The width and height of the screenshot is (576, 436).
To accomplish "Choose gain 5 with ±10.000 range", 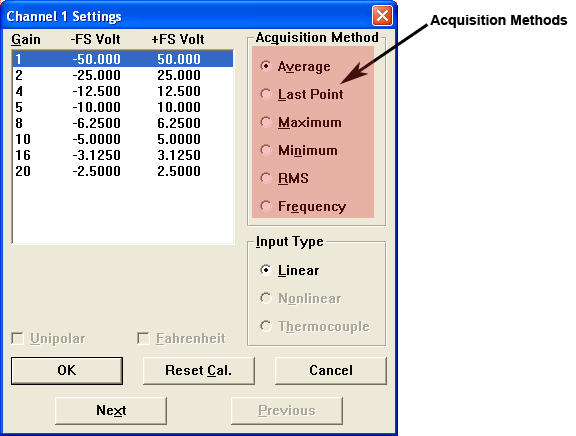I will [x=123, y=107].
